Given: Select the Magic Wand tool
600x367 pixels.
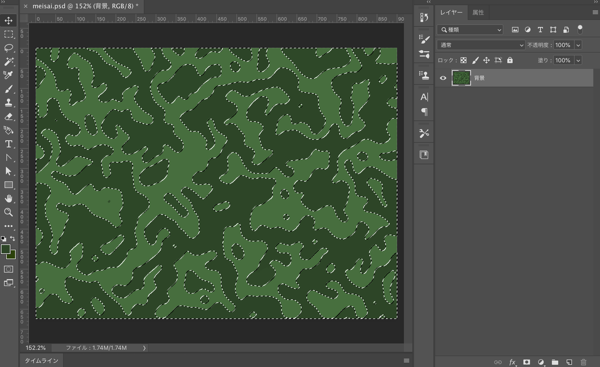Looking at the screenshot, I should pyautogui.click(x=8, y=61).
